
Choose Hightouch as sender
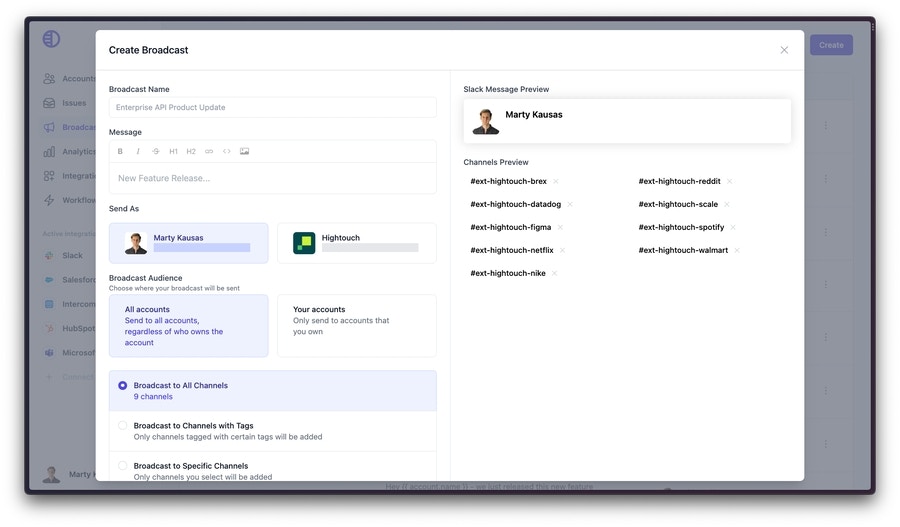click(356, 243)
